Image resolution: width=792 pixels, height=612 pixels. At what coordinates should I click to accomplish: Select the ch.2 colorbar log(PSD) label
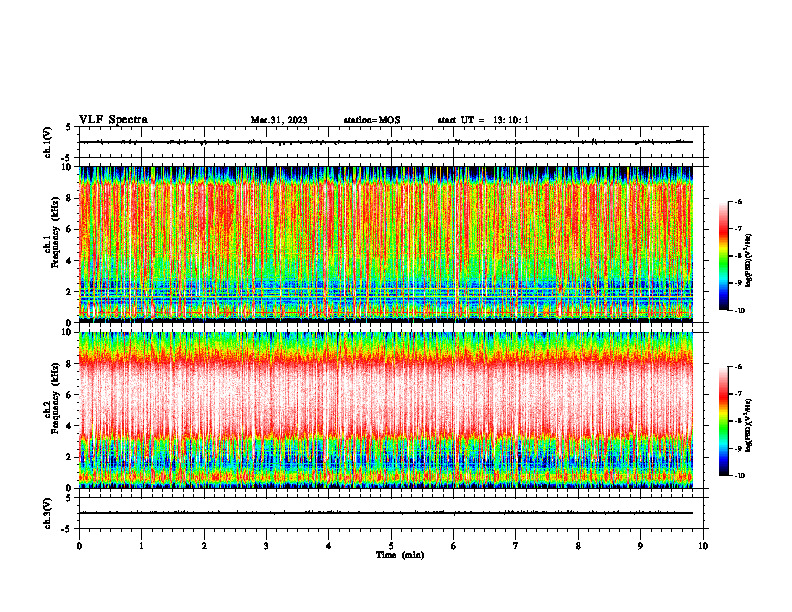[749, 427]
